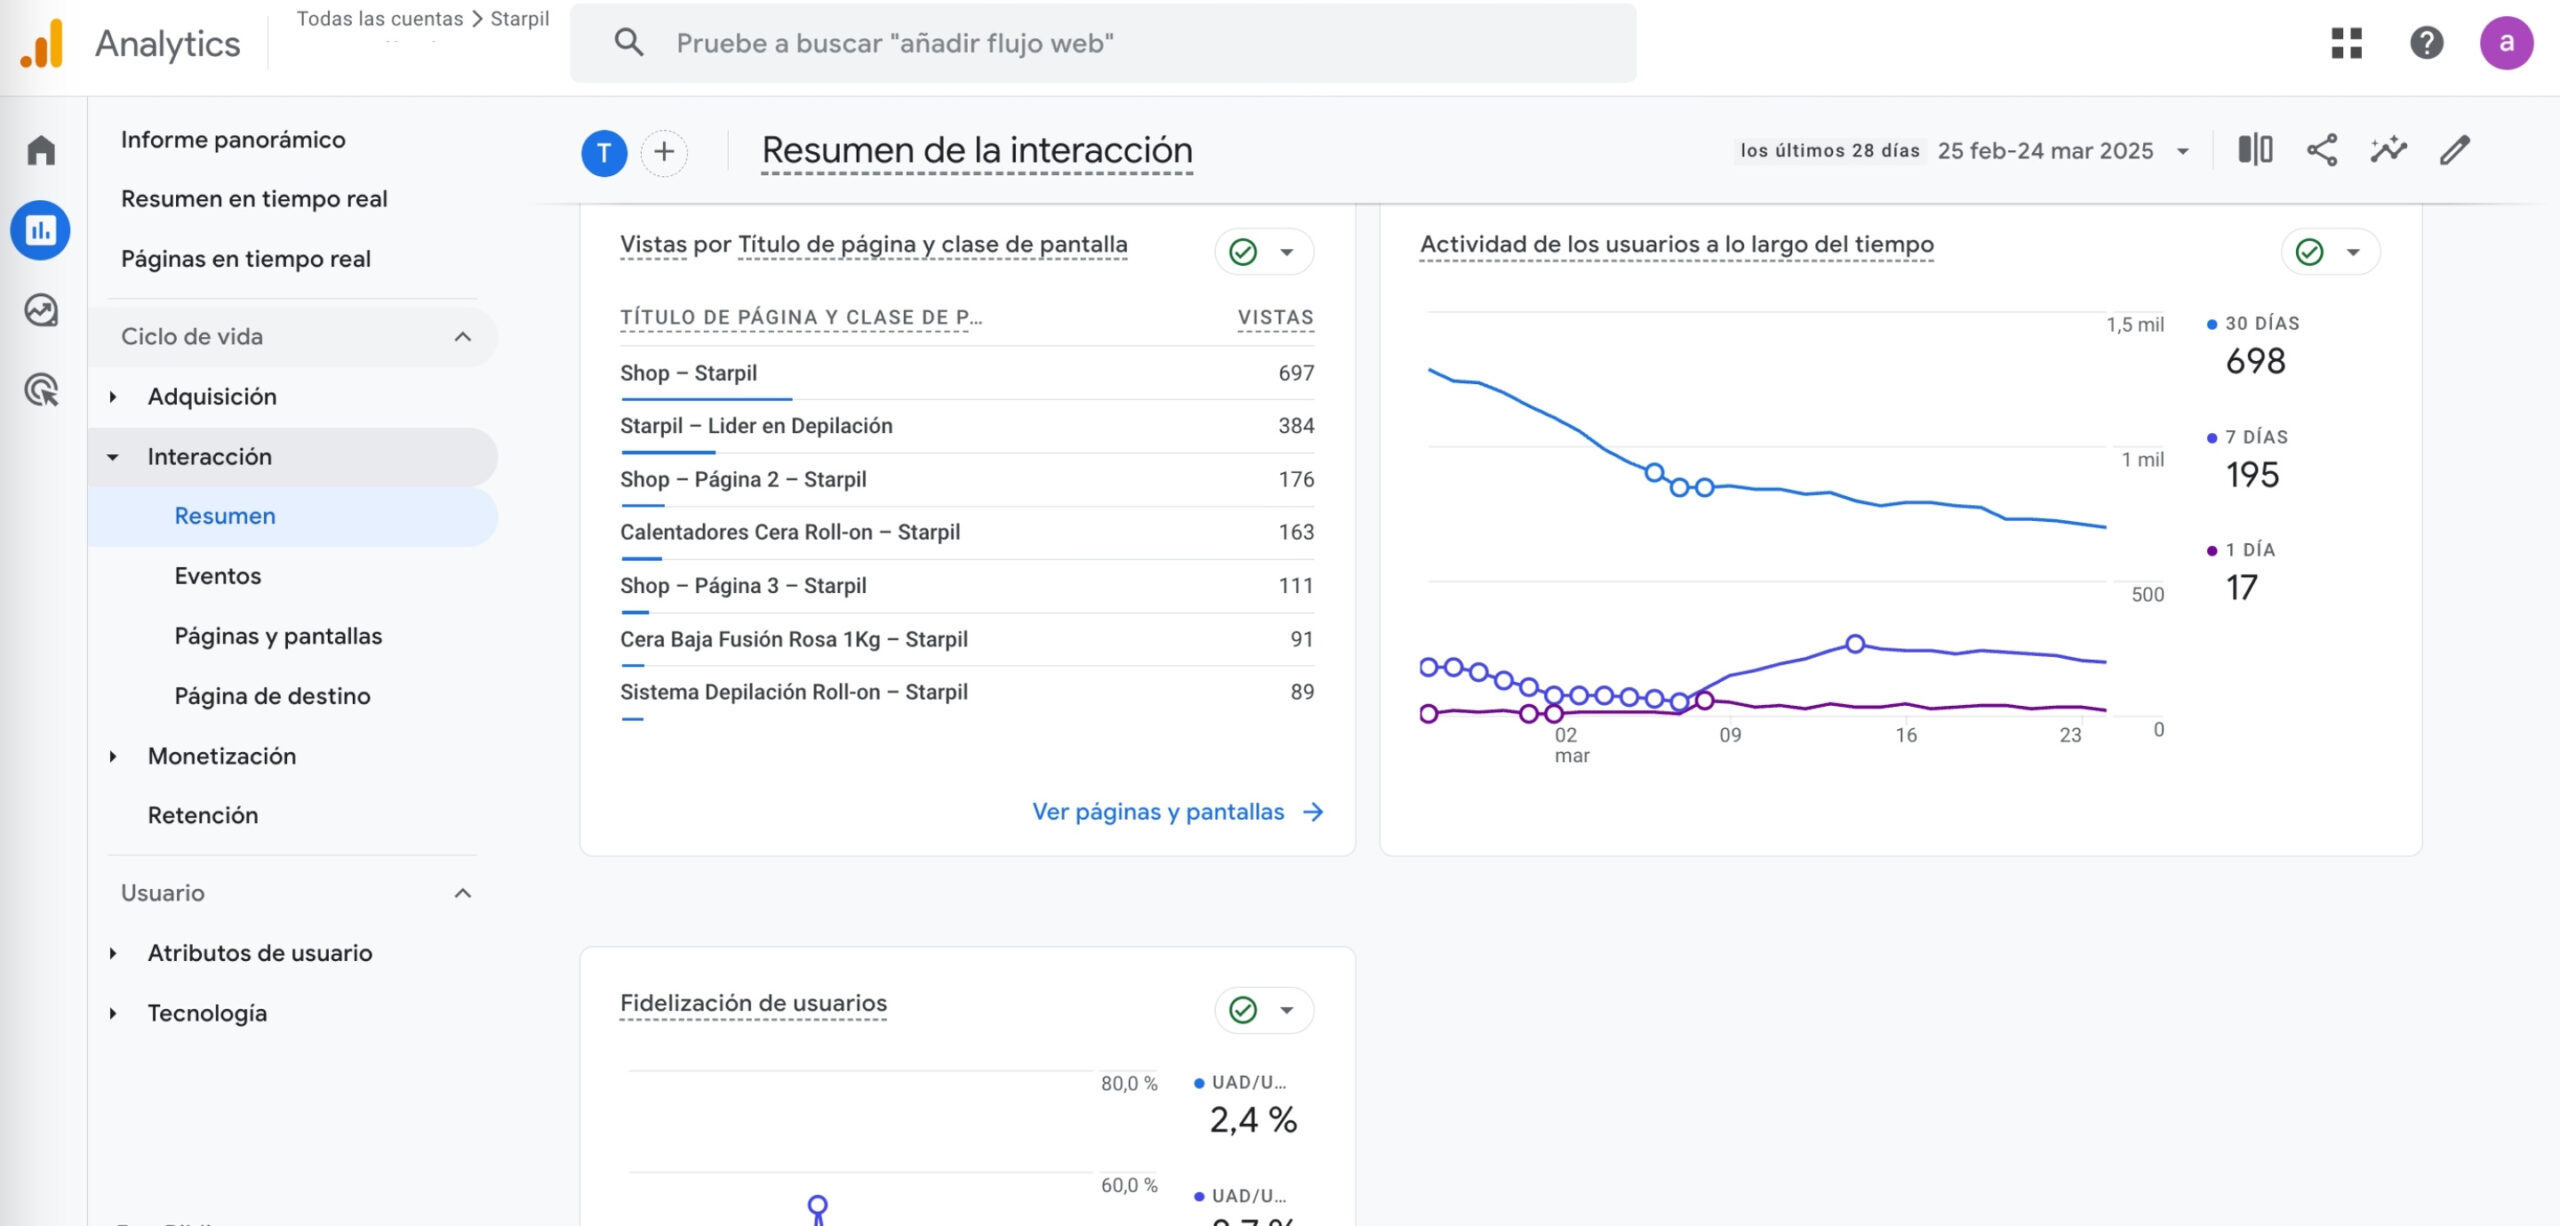The width and height of the screenshot is (2560, 1226).
Task: Click the Resumen de la interacción title
Action: click(x=977, y=151)
